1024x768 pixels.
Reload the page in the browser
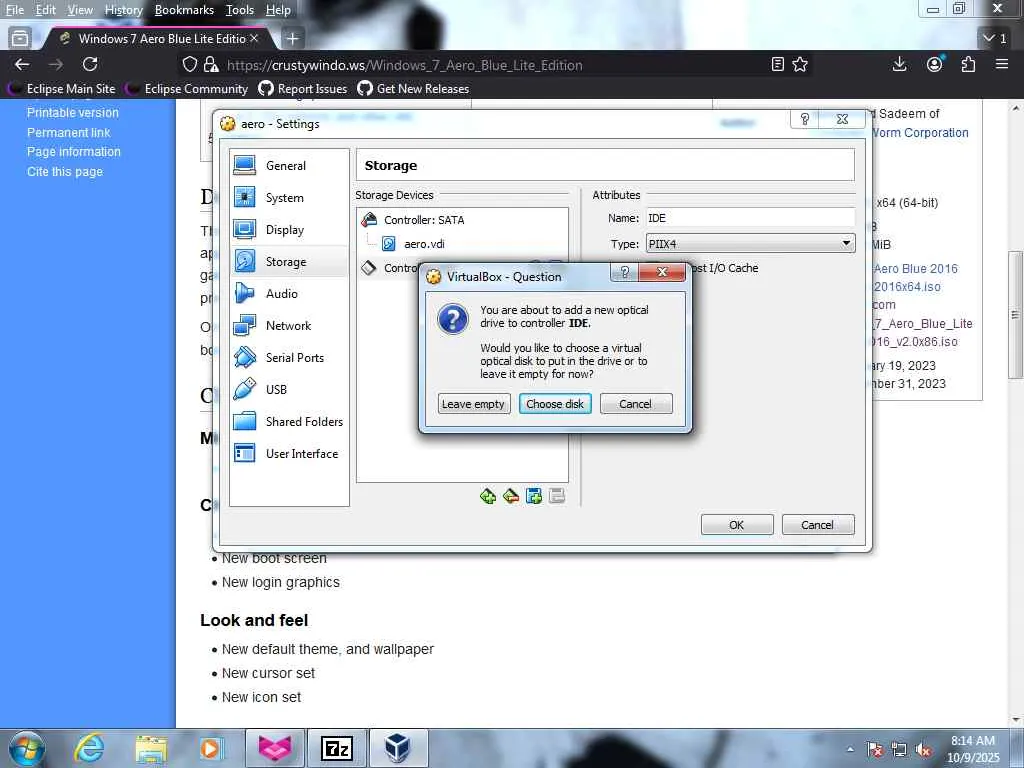click(x=90, y=64)
